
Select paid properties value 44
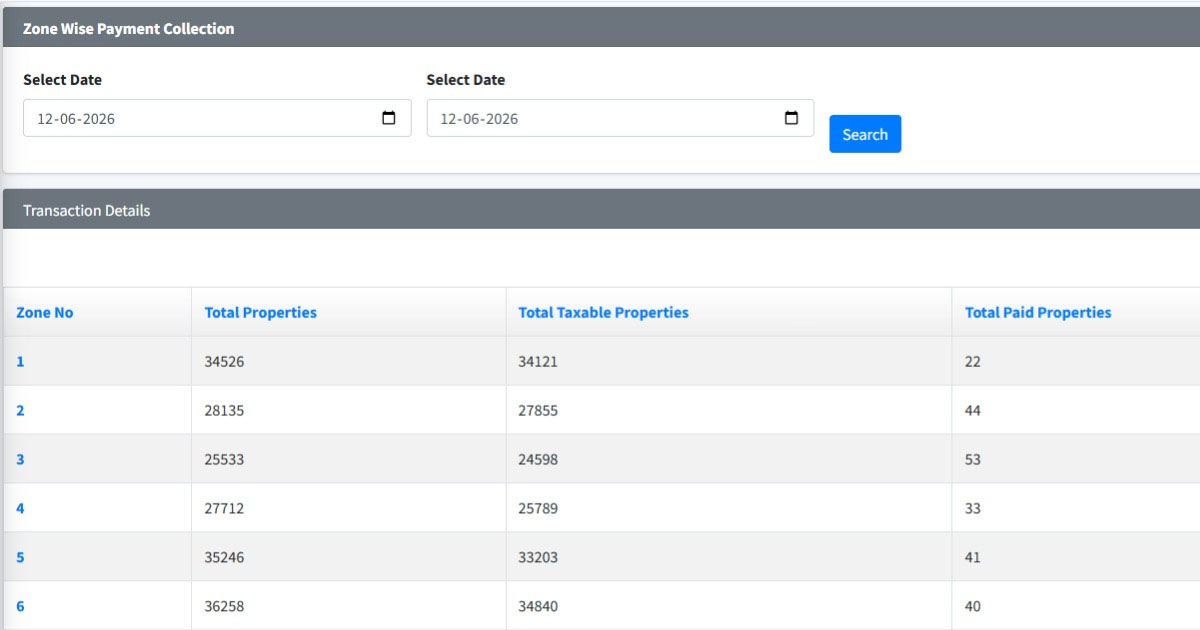pos(973,410)
